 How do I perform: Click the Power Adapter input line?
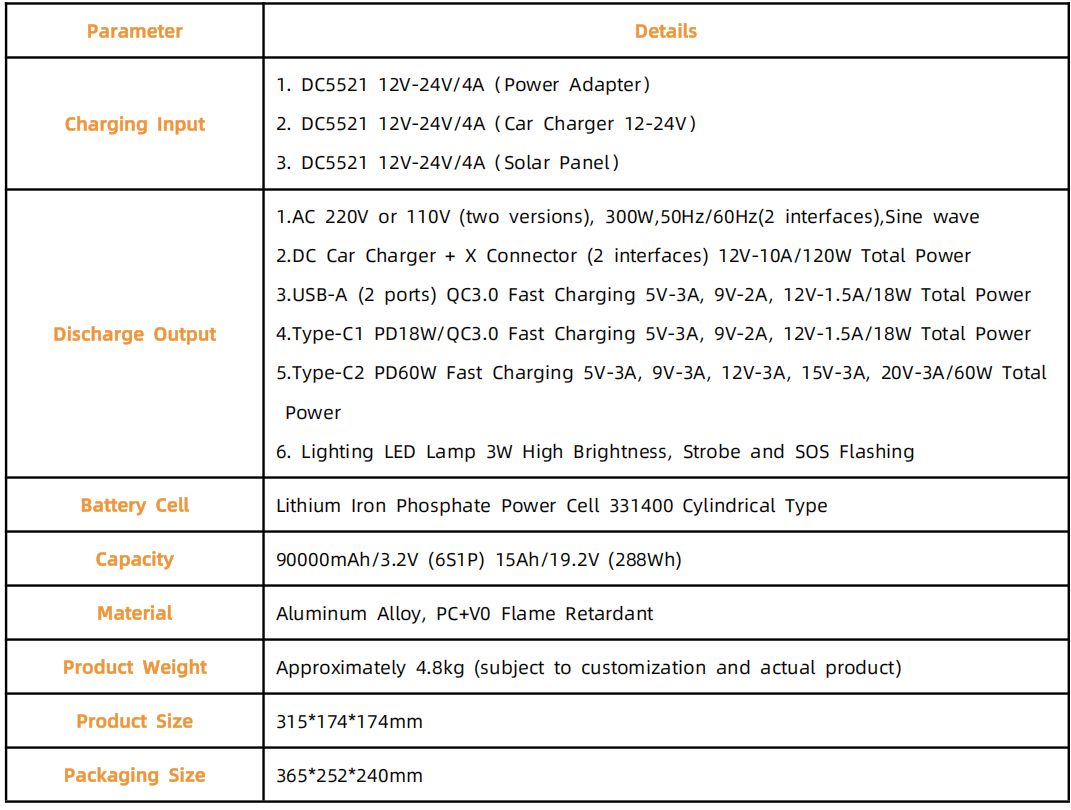coord(463,85)
